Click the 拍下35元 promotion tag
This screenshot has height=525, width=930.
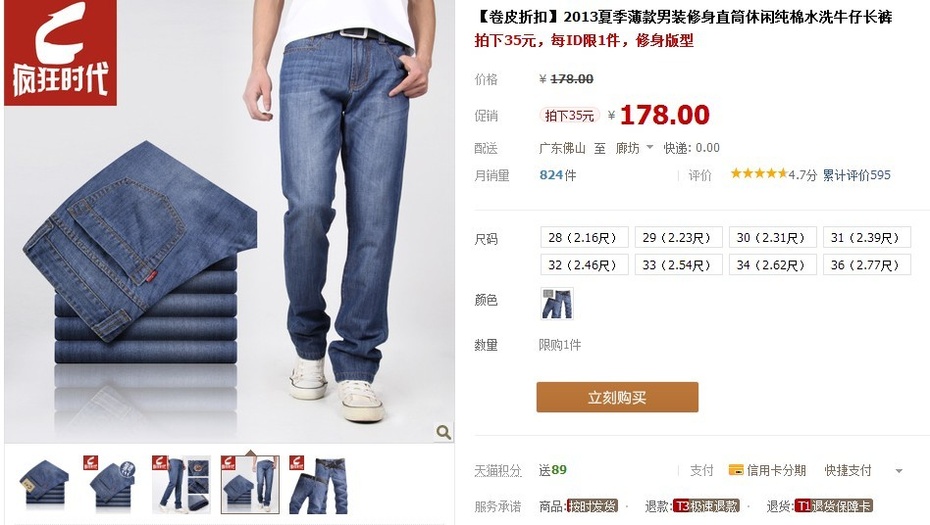click(x=569, y=115)
